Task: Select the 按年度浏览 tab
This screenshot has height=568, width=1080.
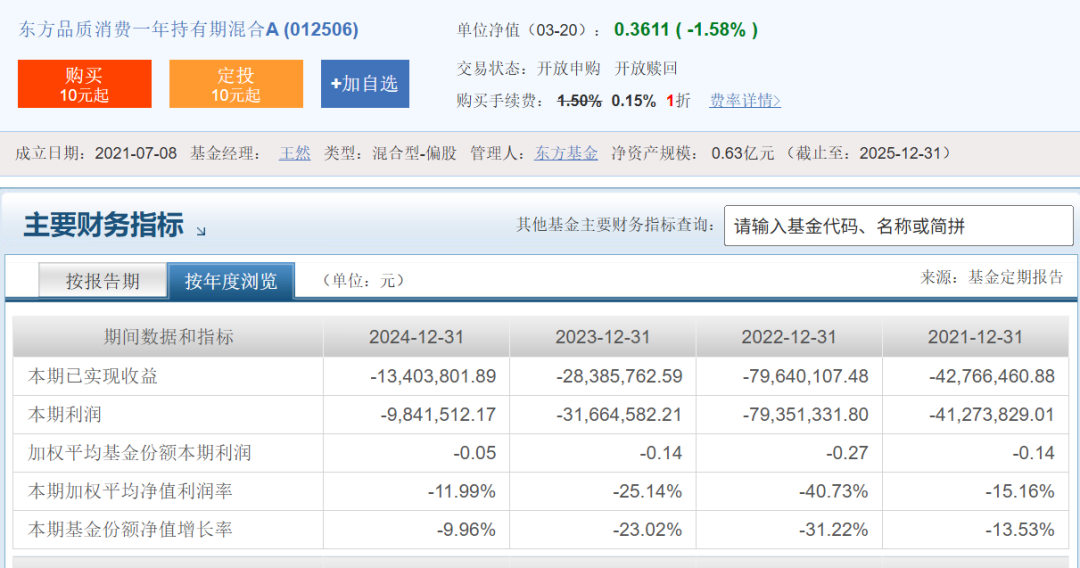Action: [231, 281]
